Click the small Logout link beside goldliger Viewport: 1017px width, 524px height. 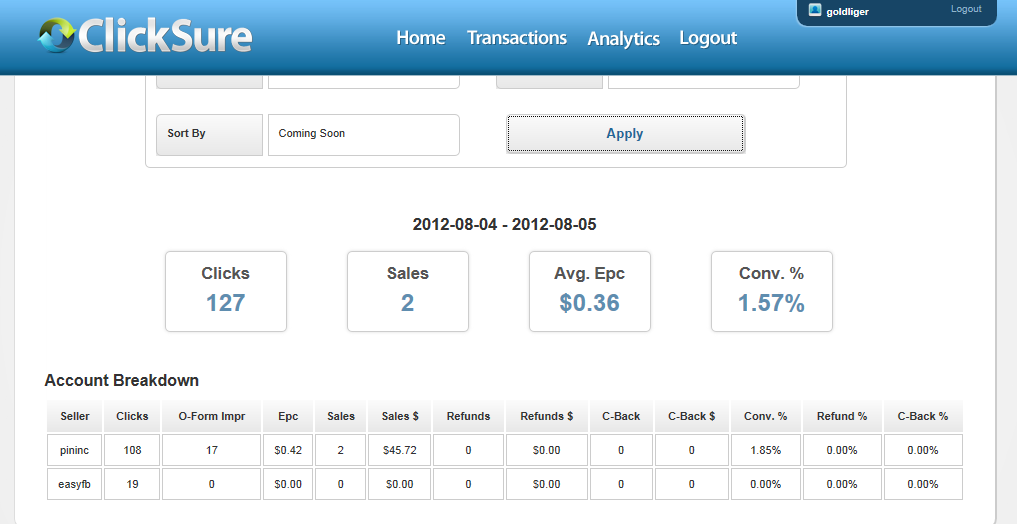966,9
